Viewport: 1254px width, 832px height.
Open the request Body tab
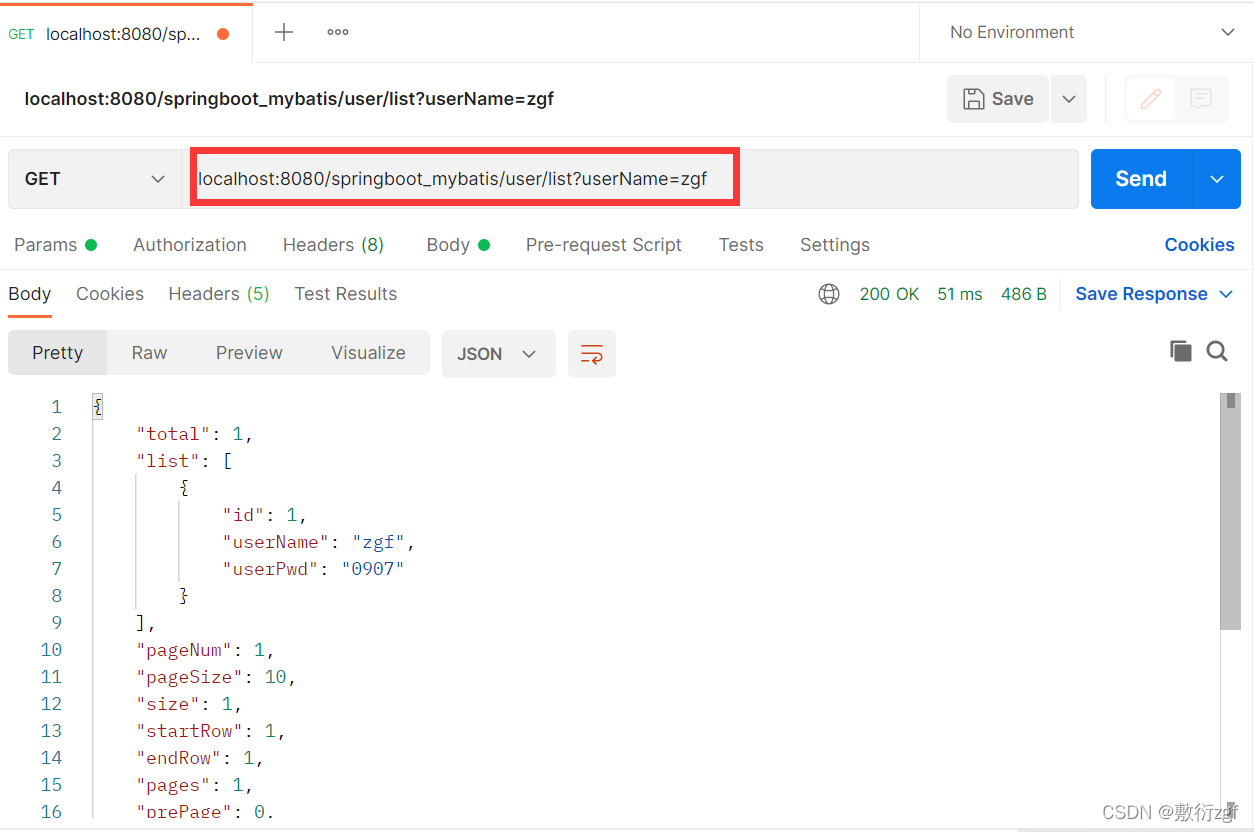458,245
